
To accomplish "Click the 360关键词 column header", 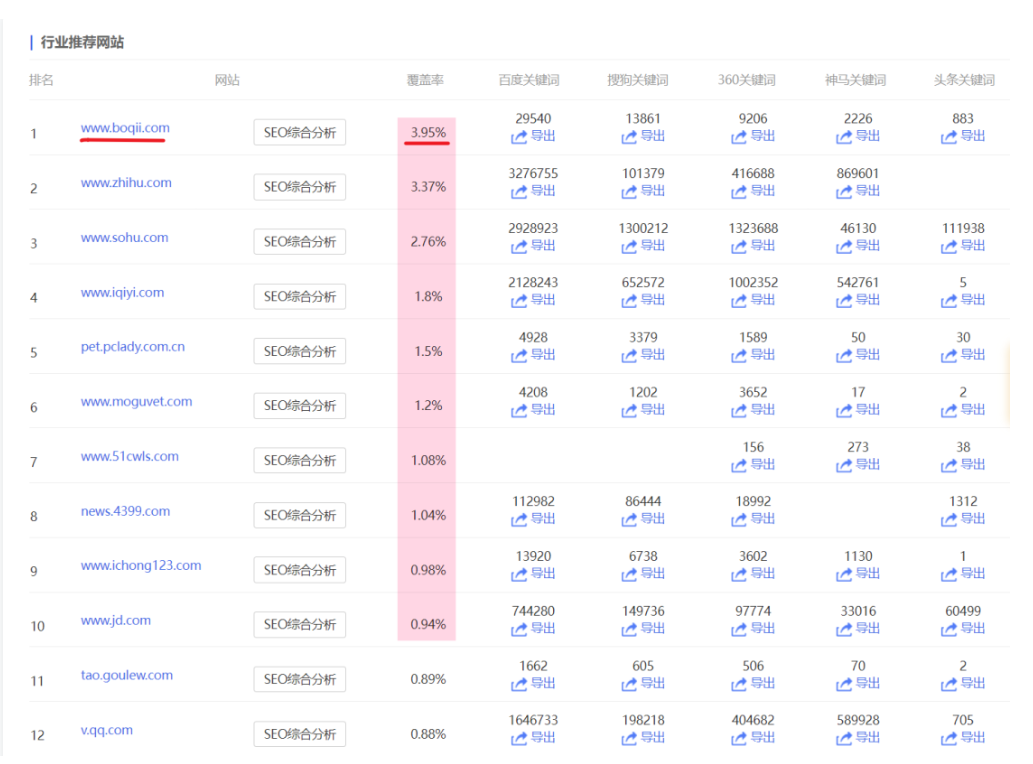I will tap(746, 80).
